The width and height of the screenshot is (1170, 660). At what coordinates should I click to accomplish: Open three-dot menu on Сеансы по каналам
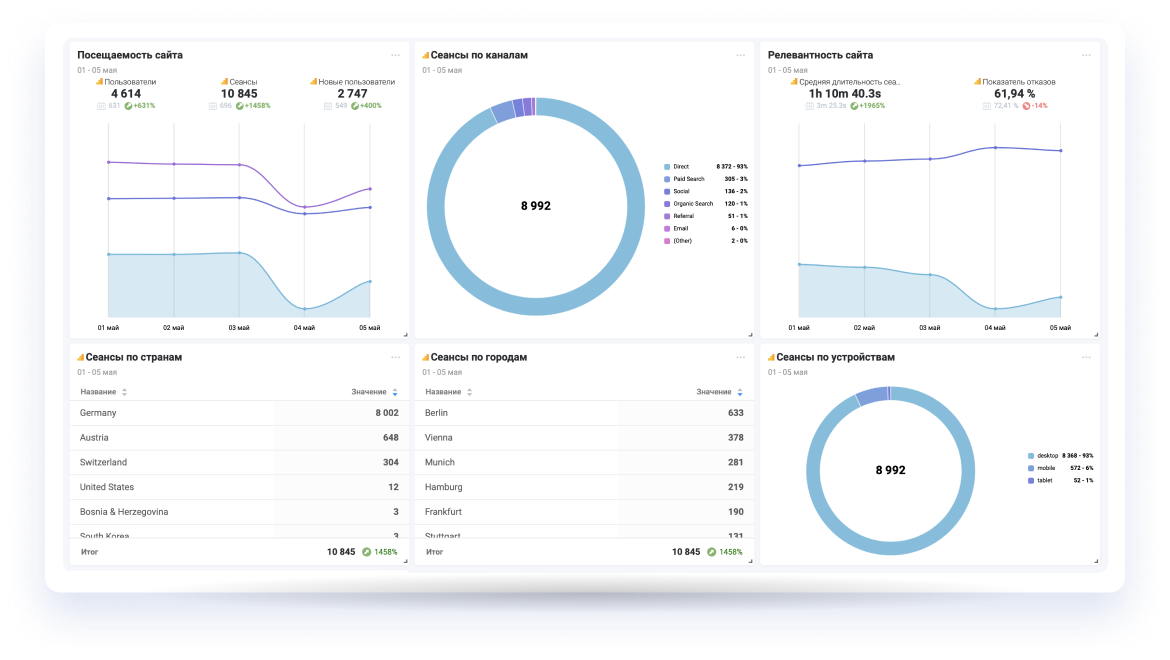(740, 56)
